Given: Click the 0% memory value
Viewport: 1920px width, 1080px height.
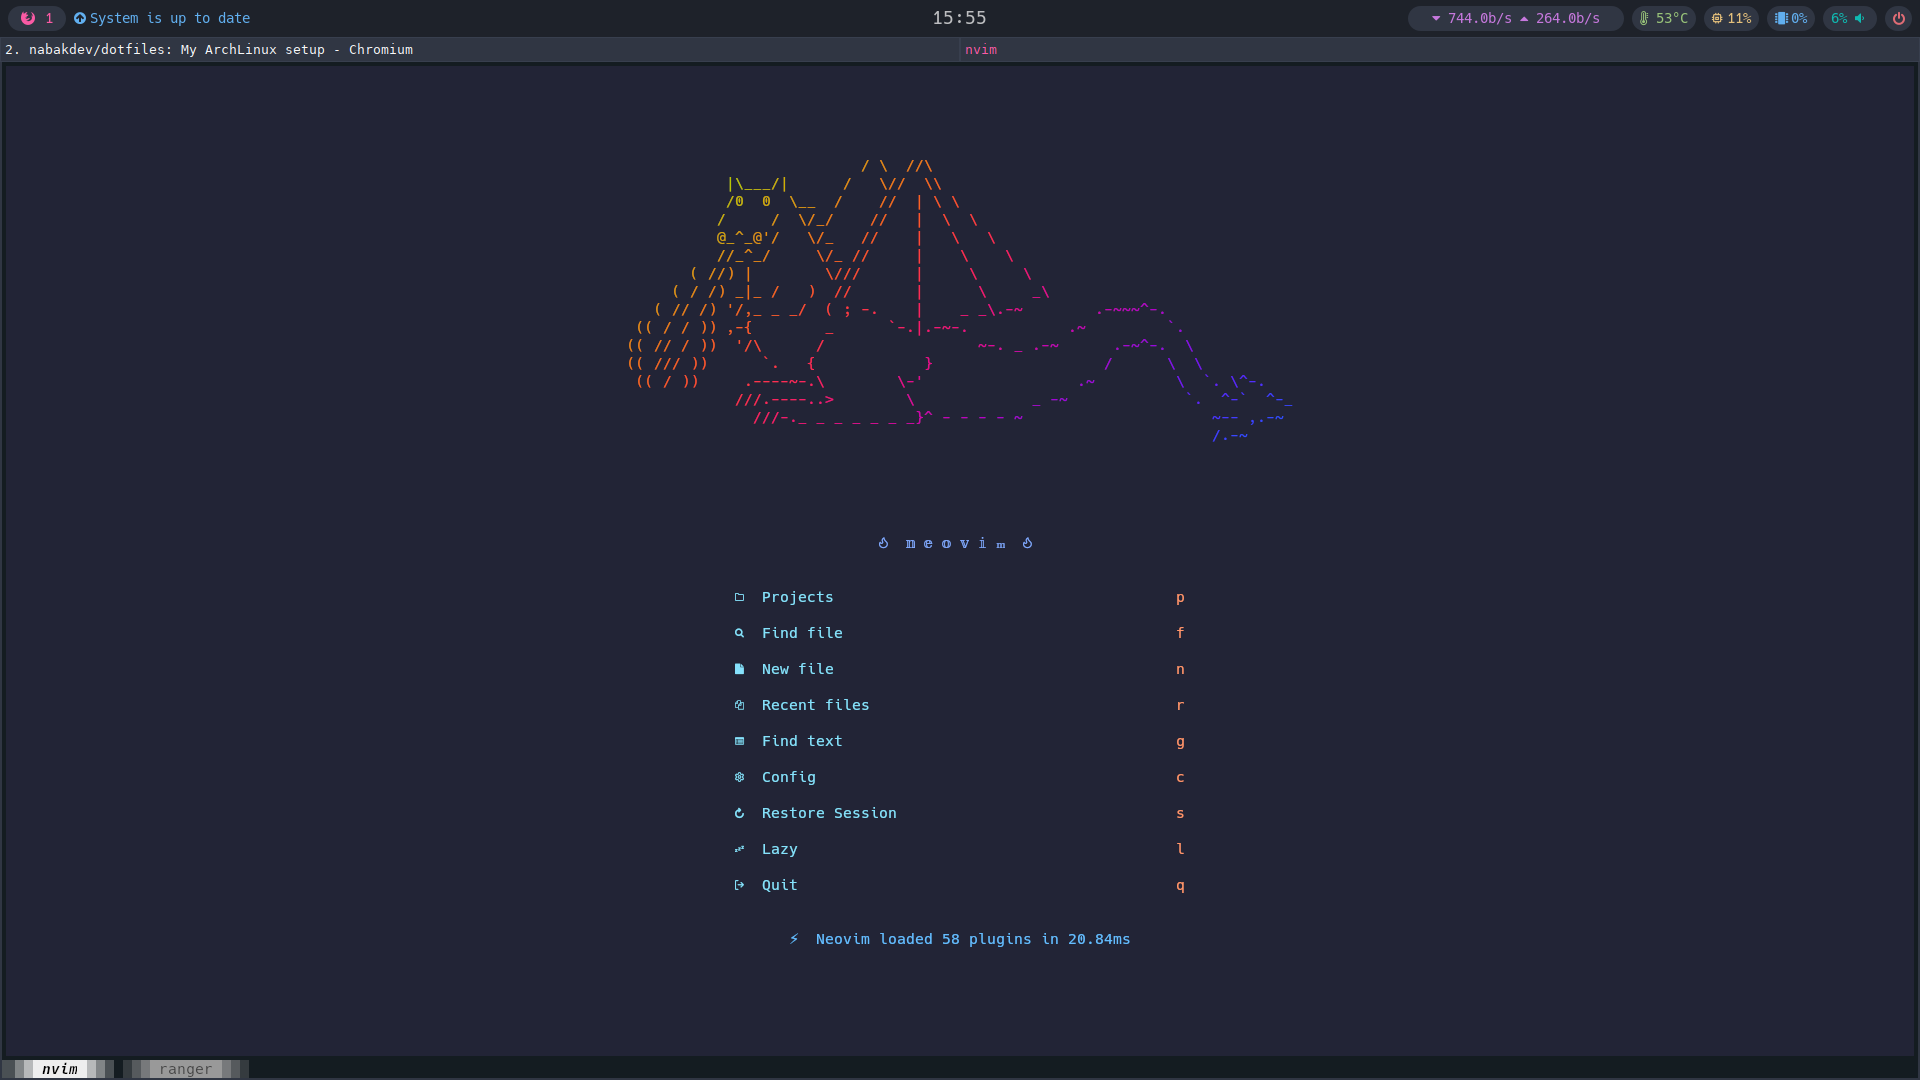Looking at the screenshot, I should [1799, 18].
